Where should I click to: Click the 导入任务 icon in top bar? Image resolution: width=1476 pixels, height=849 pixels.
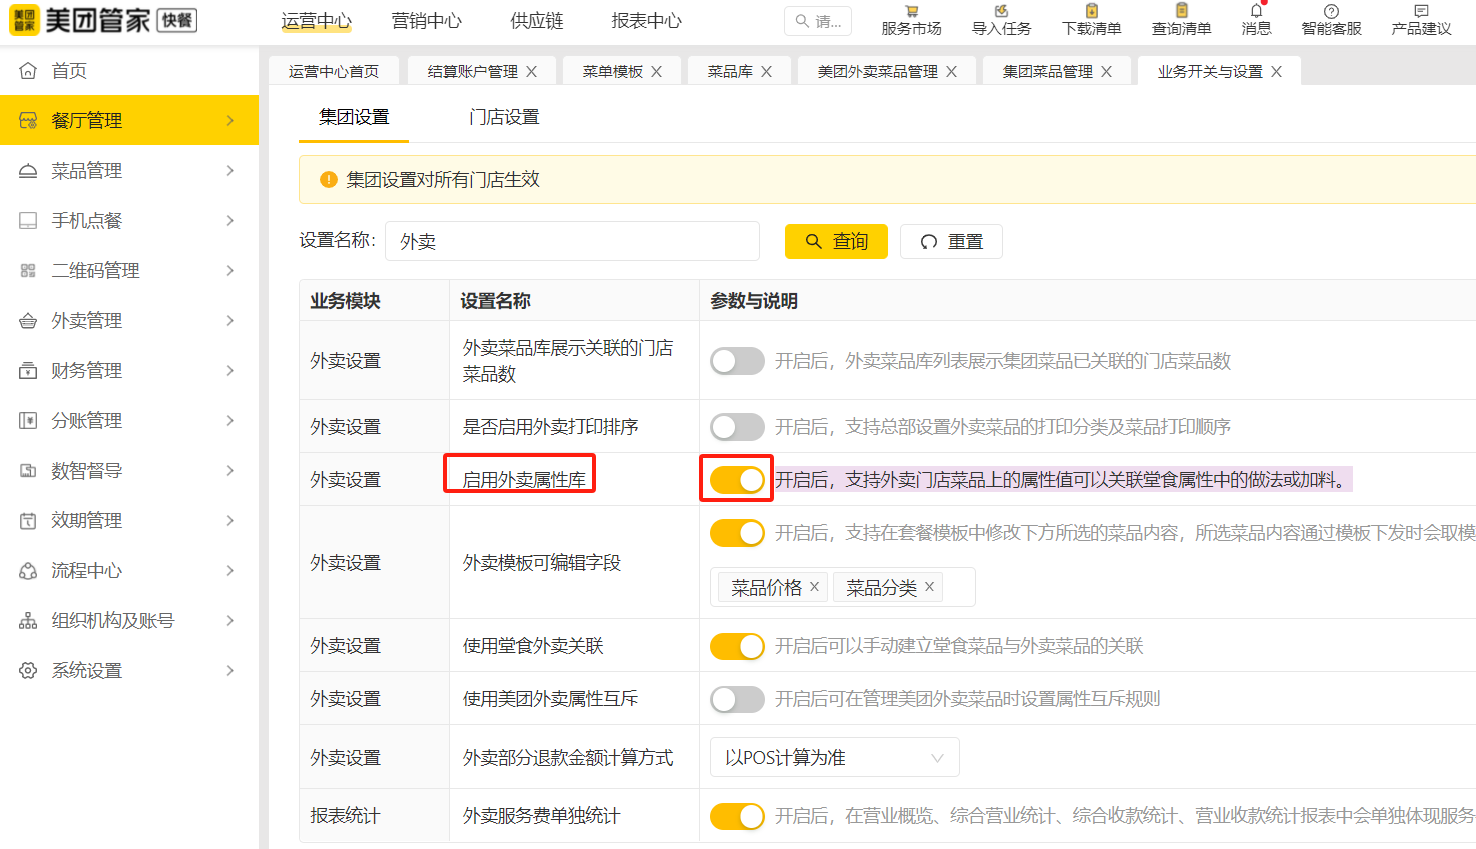(1001, 12)
